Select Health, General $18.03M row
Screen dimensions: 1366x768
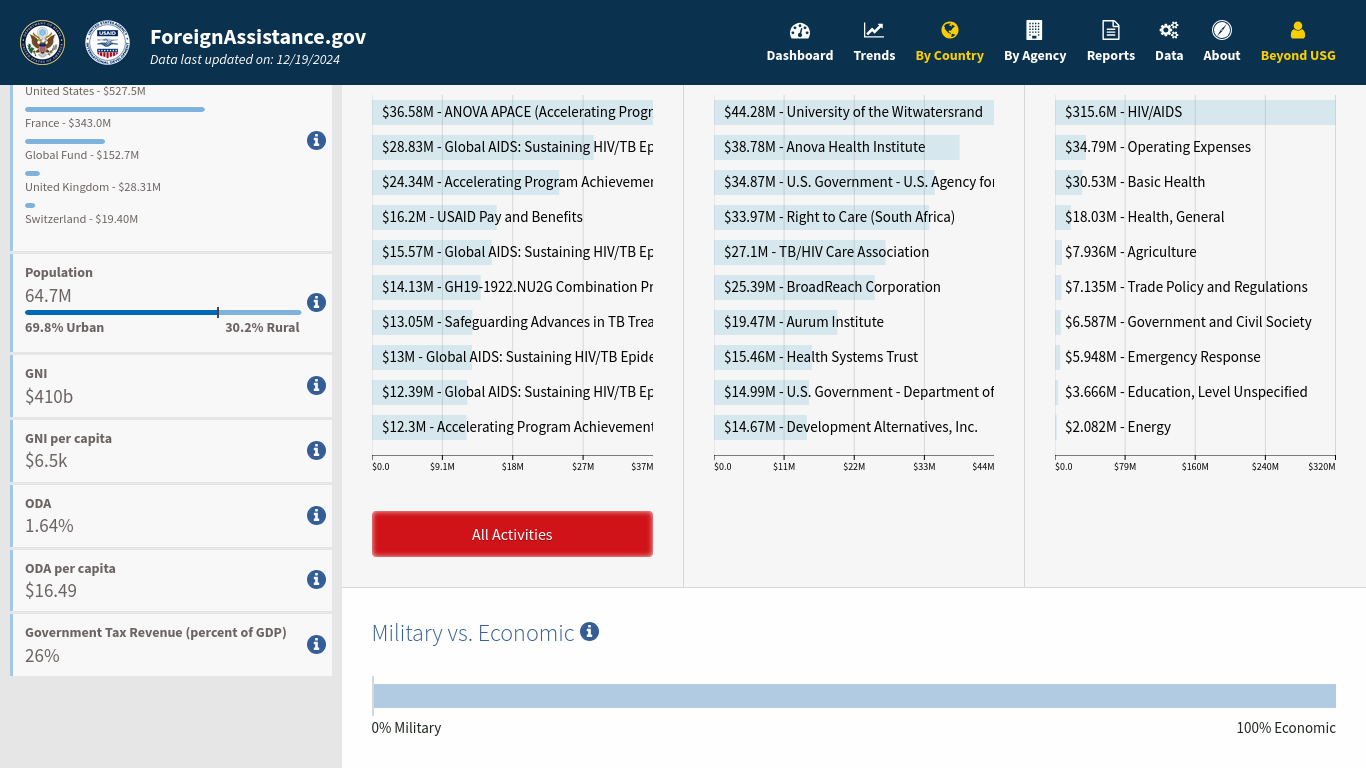[x=1195, y=217]
